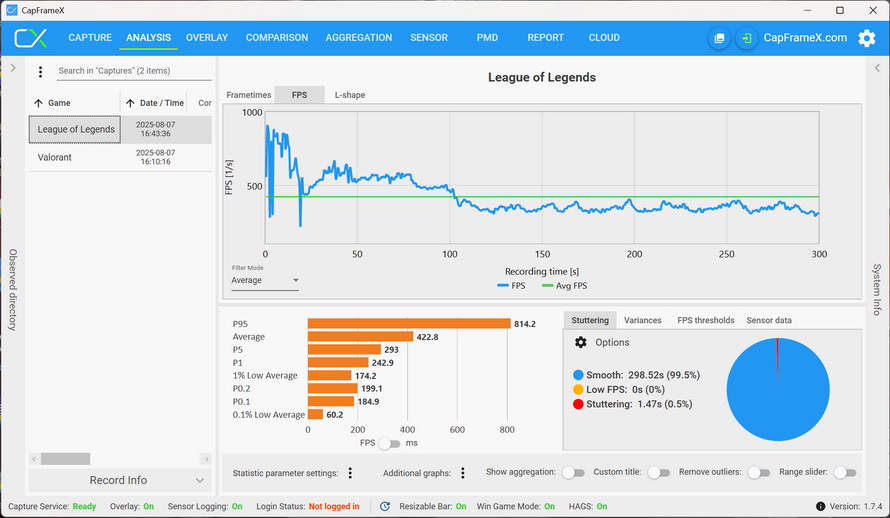Open the Filter Mode Average dropdown
Screen dimensions: 890x518
coord(265,281)
